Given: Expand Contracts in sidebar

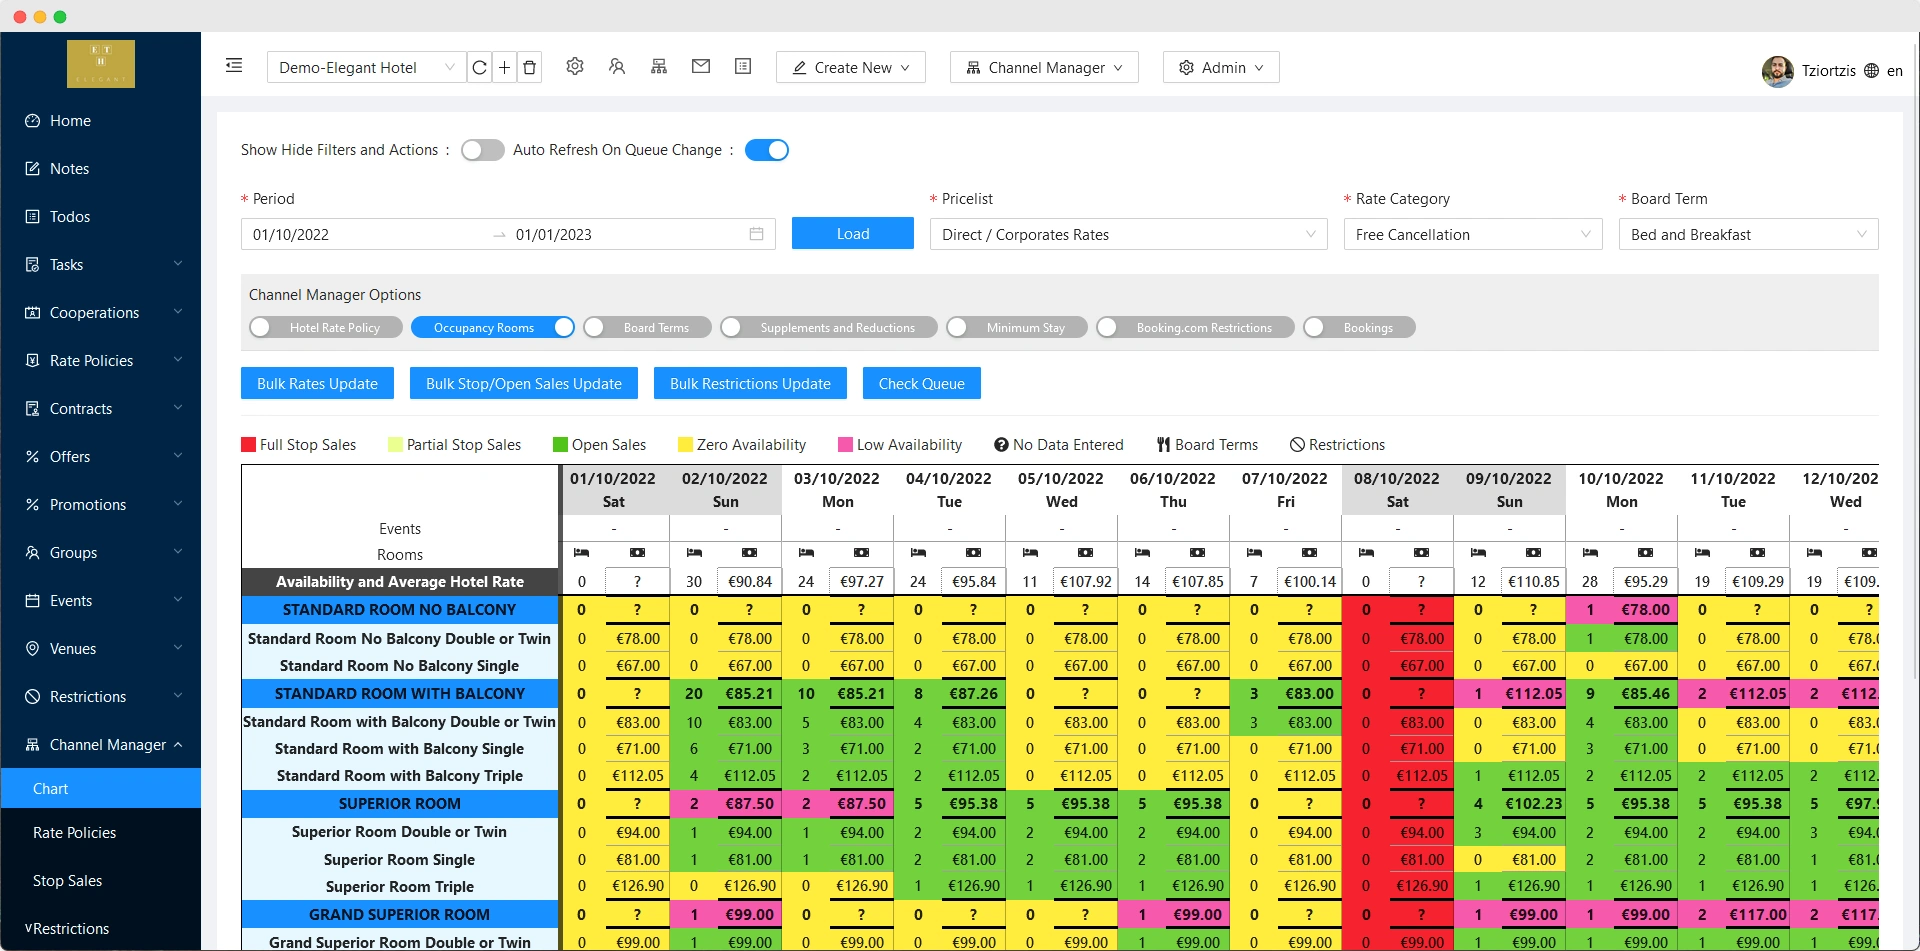Looking at the screenshot, I should pos(101,408).
